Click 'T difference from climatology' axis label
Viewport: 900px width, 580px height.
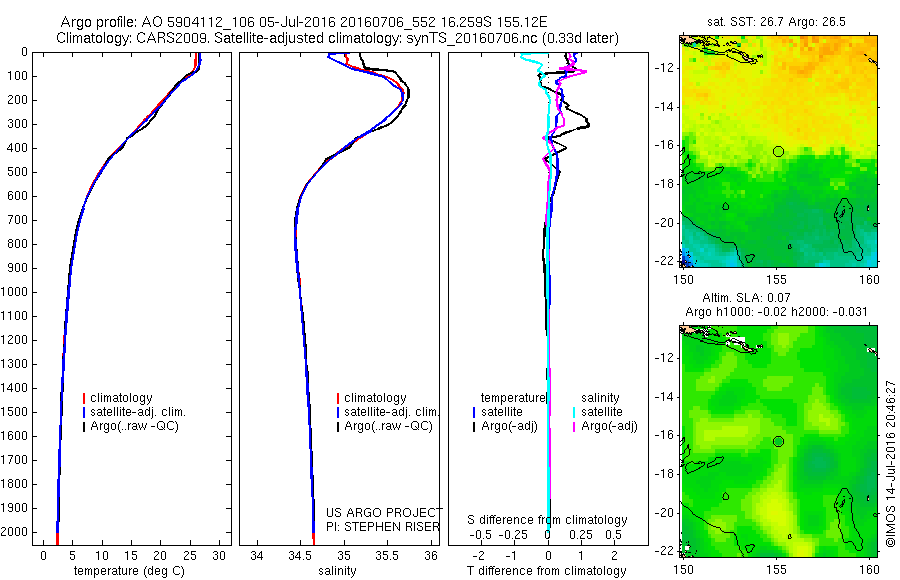point(546,571)
